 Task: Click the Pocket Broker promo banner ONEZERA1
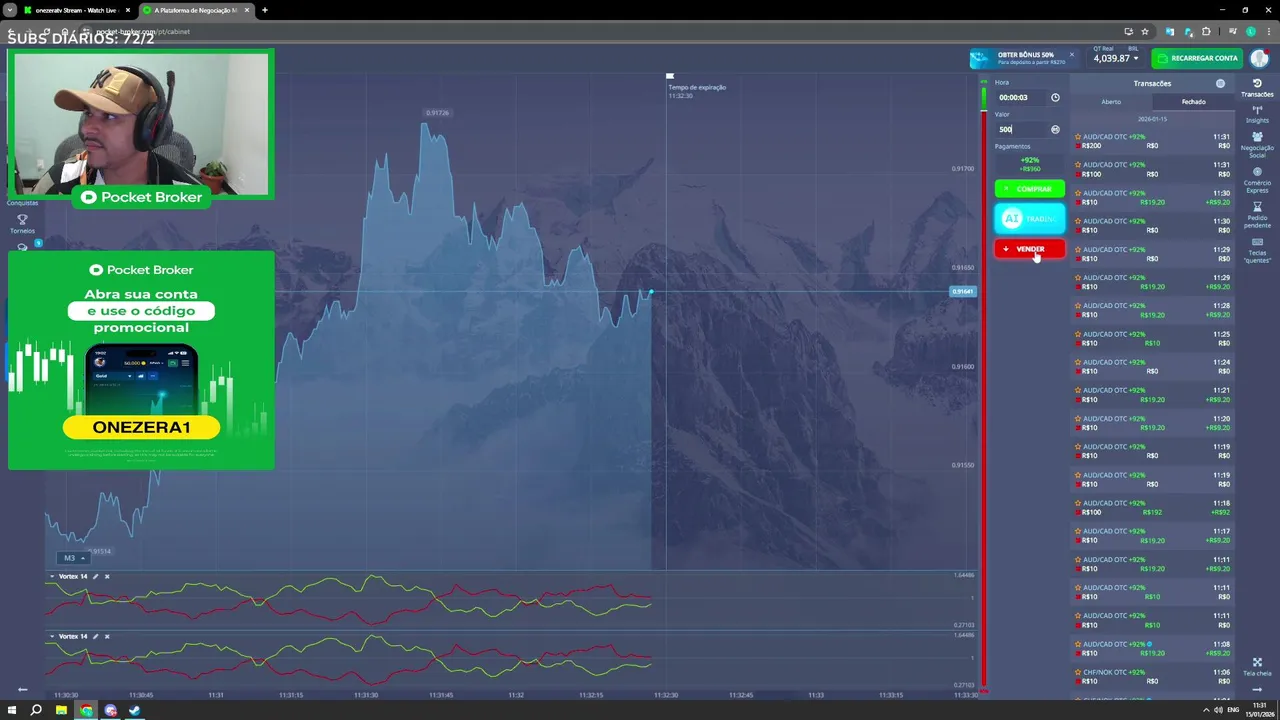pos(141,360)
